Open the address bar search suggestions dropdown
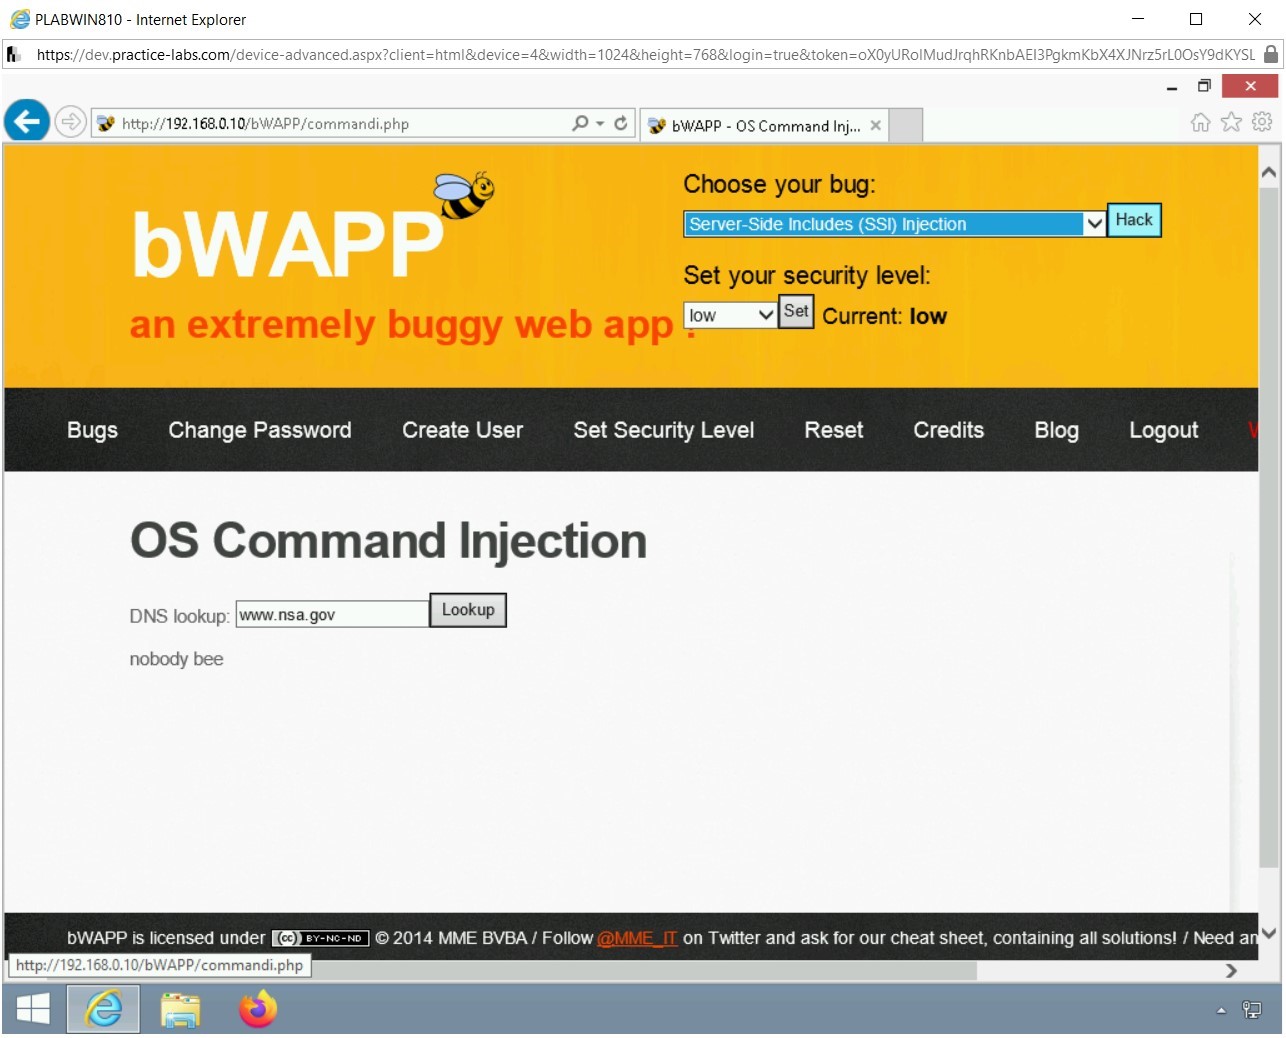1286x1038 pixels. point(600,123)
